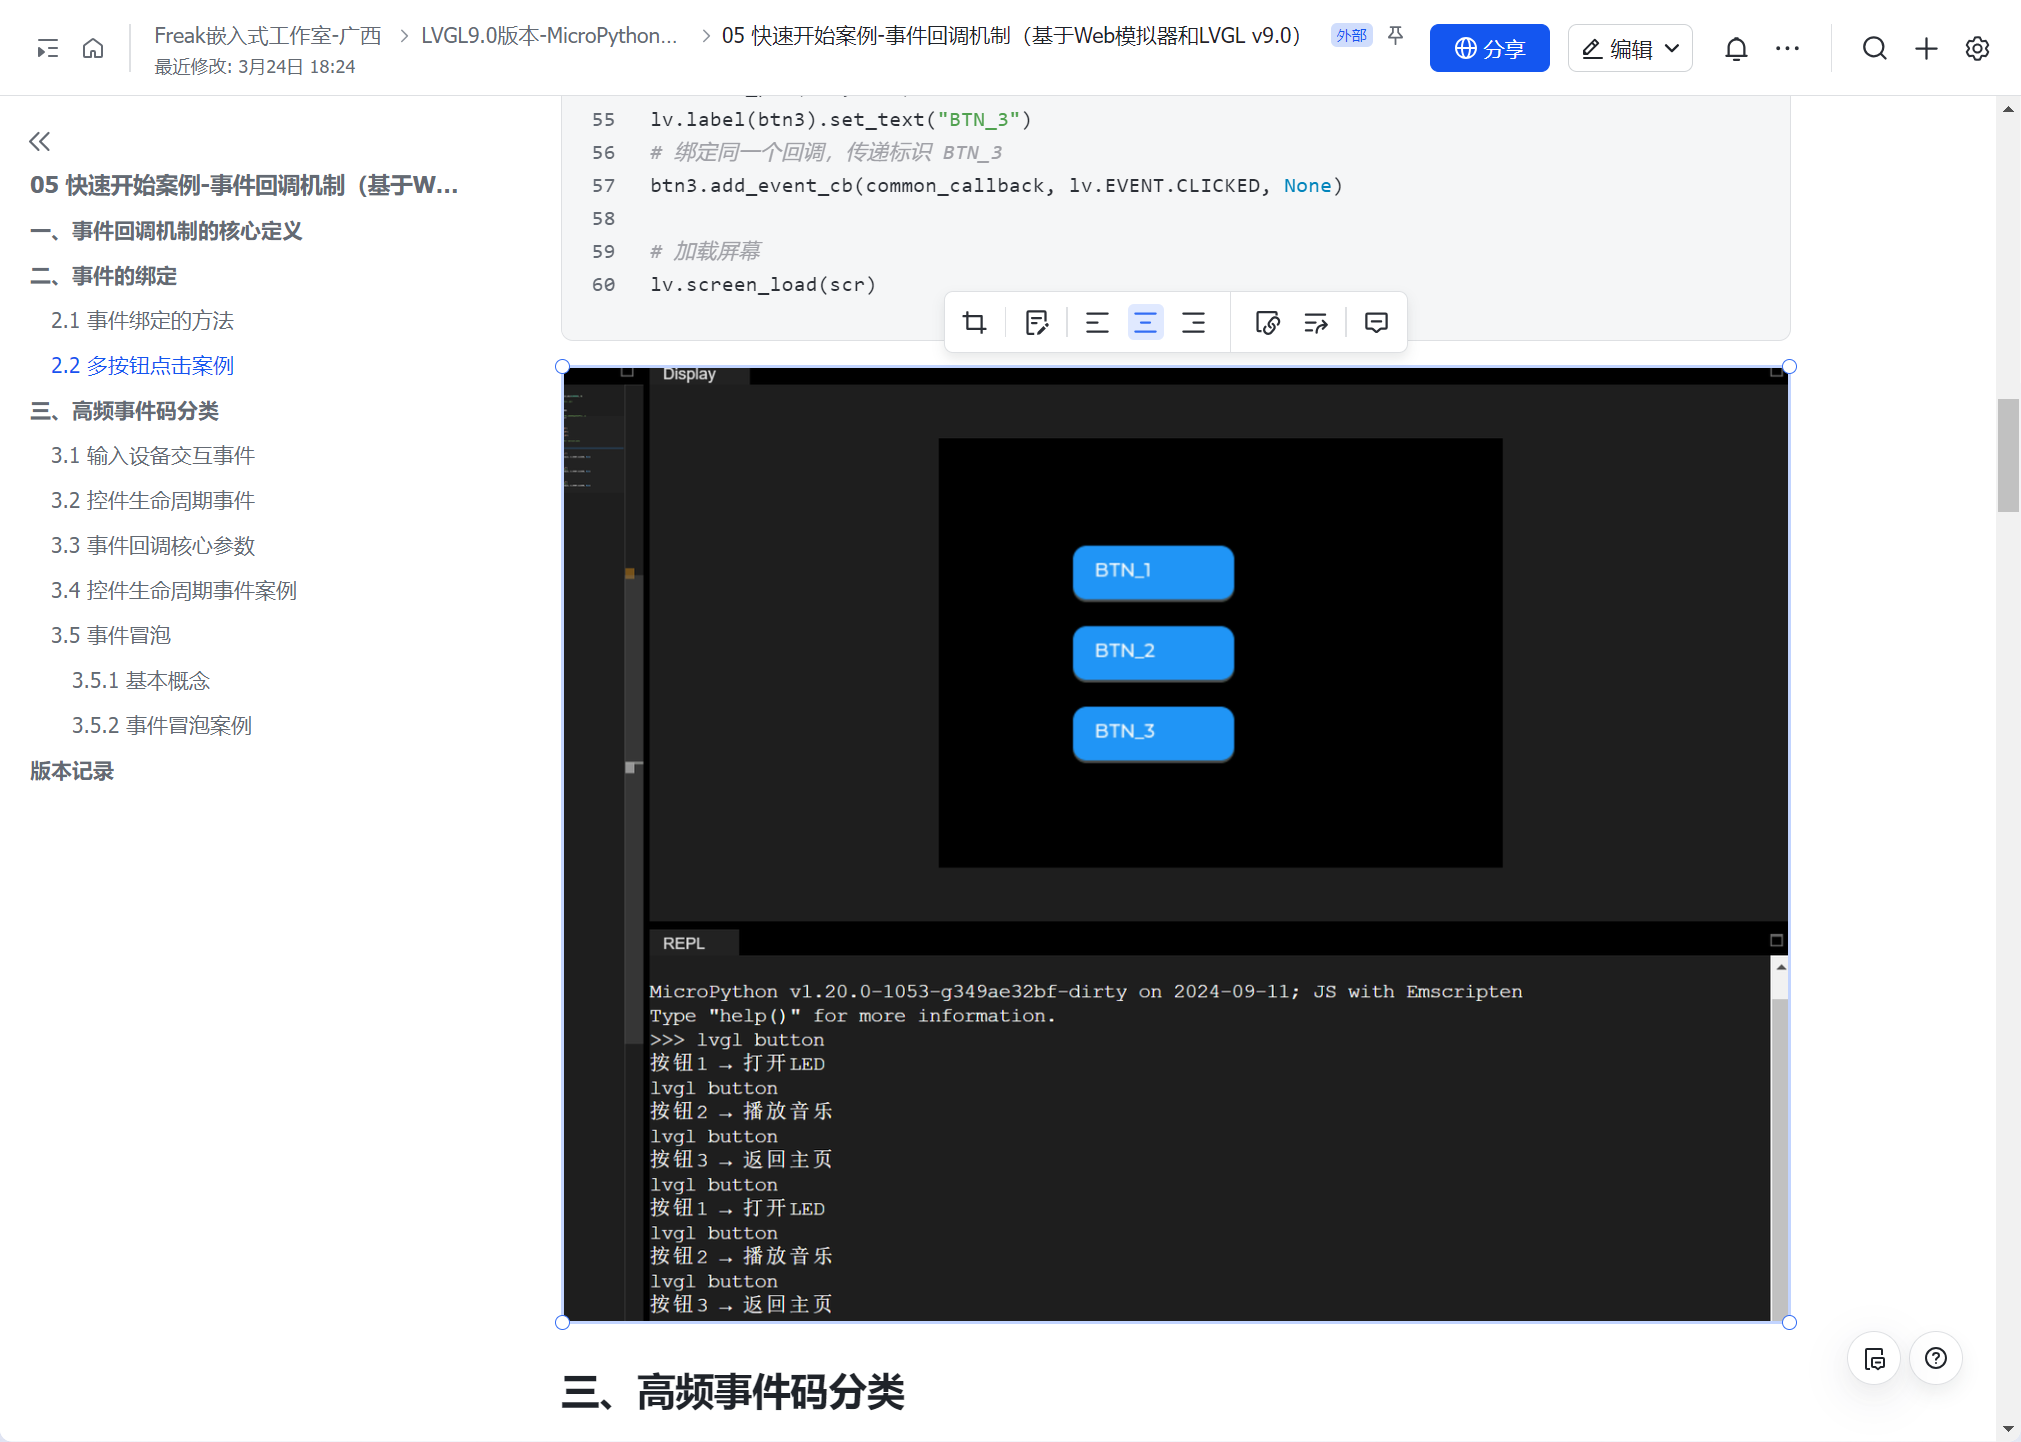Go to 版本记录 section
2021x1442 pixels.
[72, 771]
